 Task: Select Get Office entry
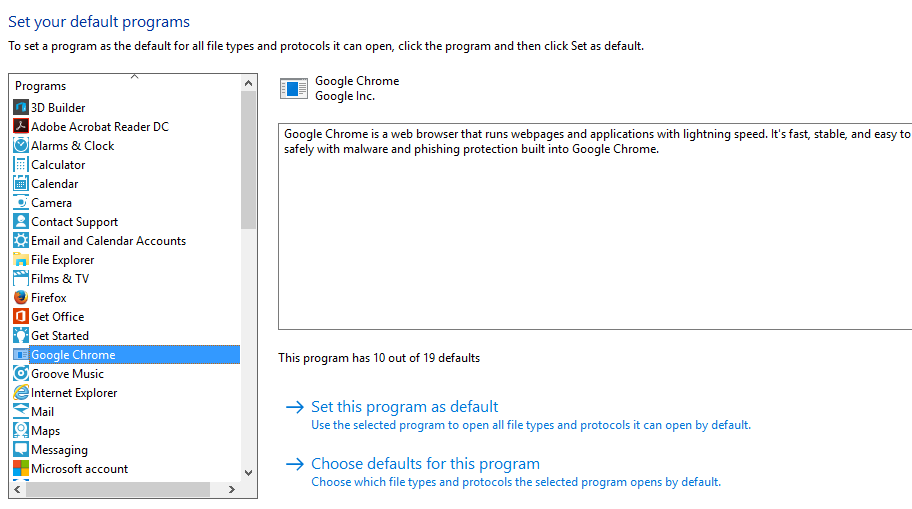tap(58, 316)
